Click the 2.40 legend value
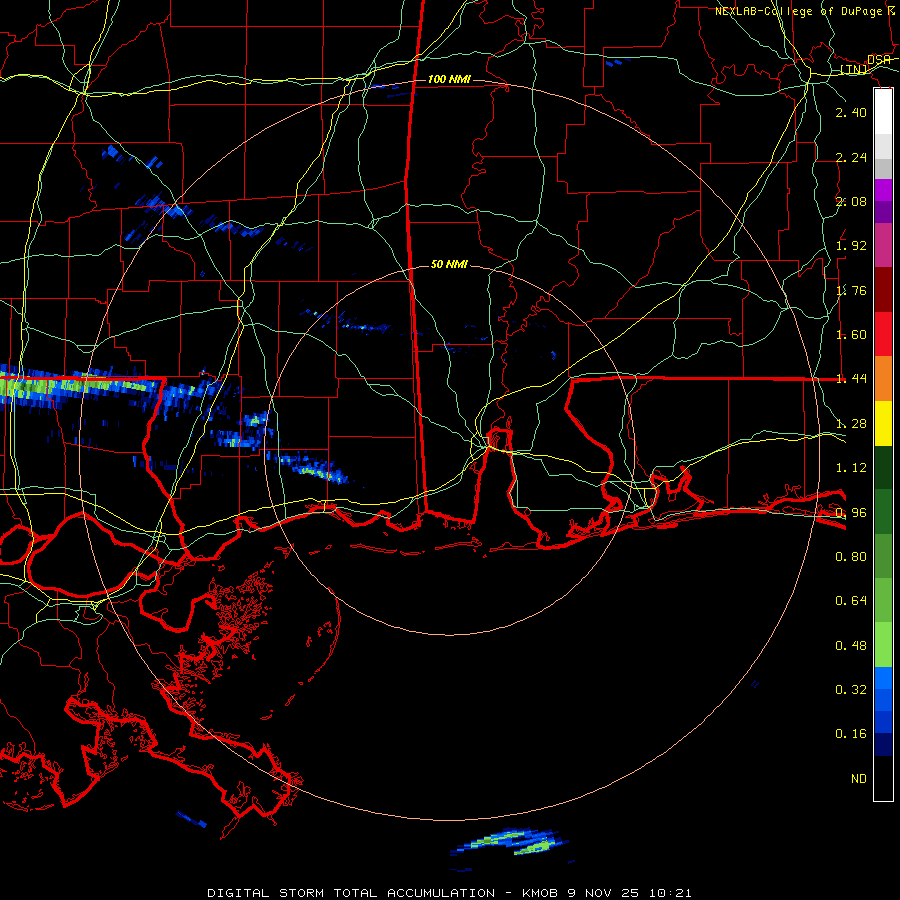 pyautogui.click(x=851, y=112)
